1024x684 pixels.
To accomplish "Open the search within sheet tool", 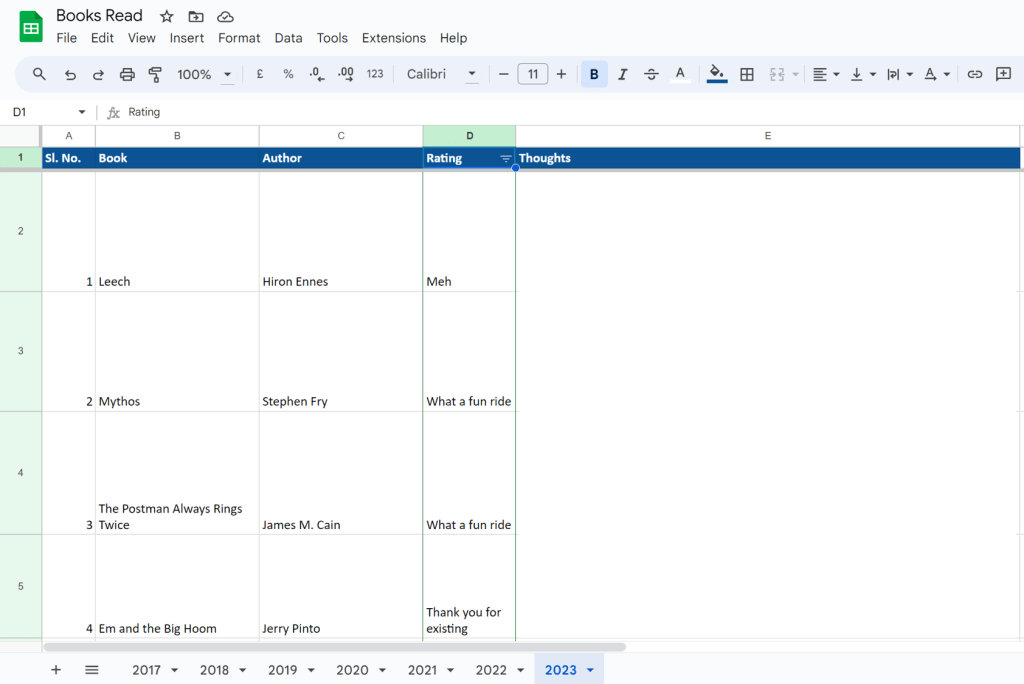I will coord(40,74).
